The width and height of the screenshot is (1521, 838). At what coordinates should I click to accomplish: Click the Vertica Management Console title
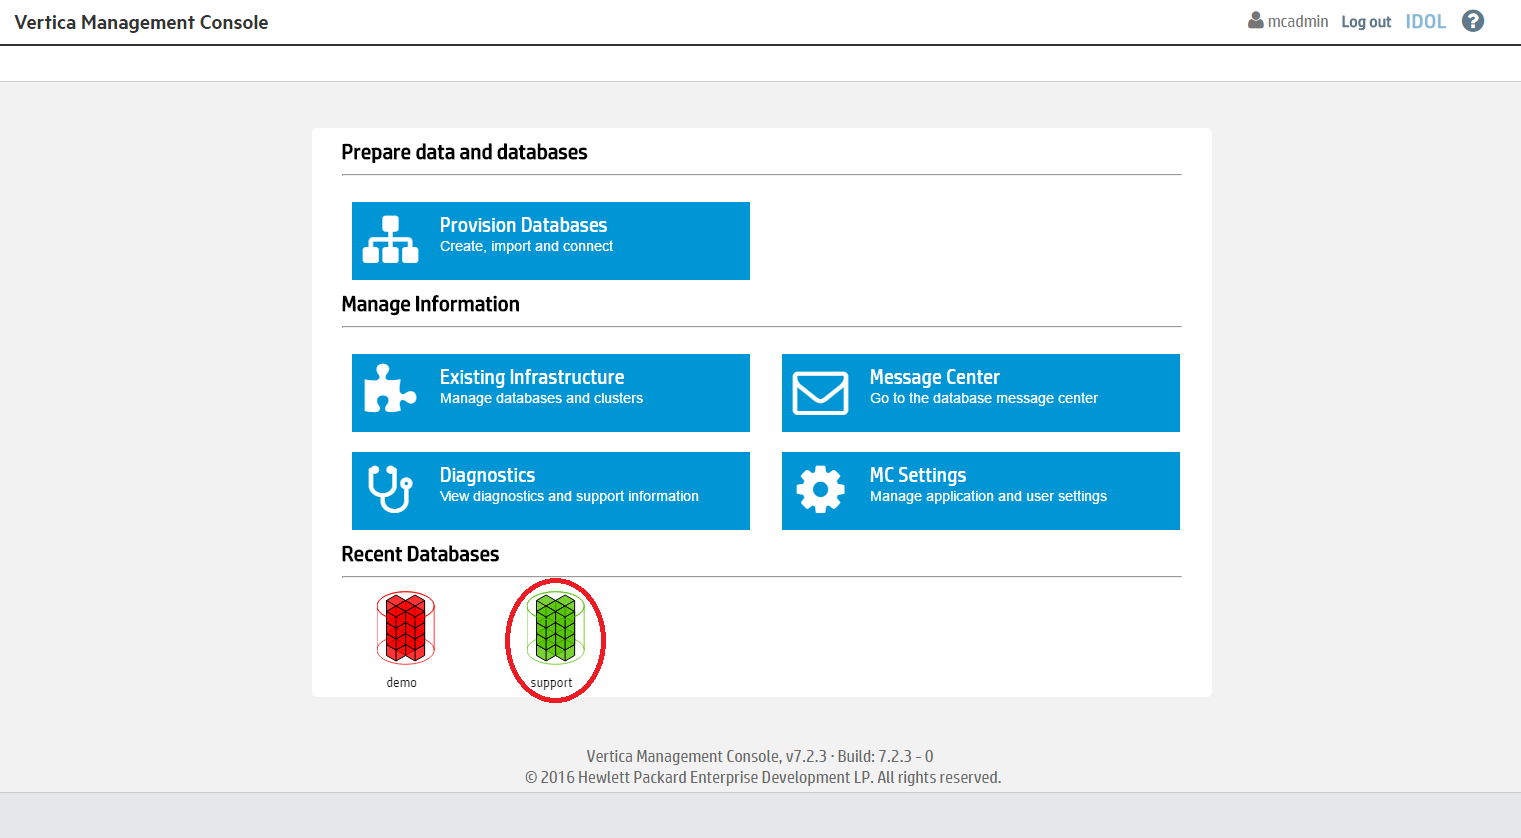141,22
